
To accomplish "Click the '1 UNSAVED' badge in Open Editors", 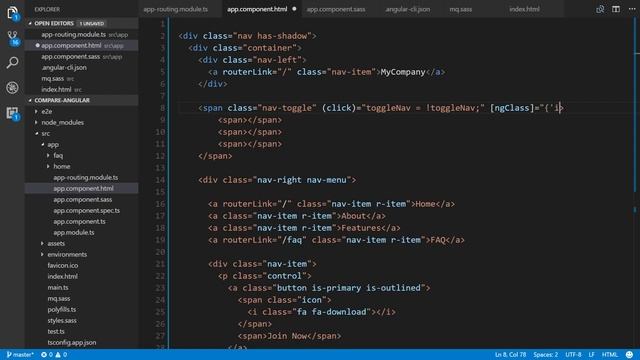I will click(x=92, y=24).
